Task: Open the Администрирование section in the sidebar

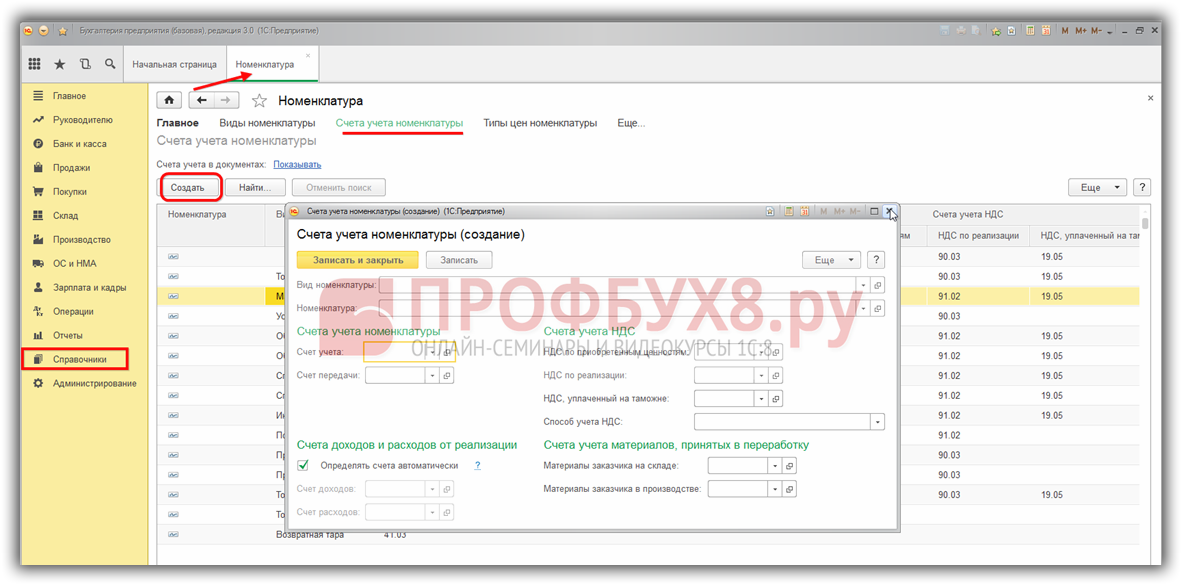Action: 84,384
